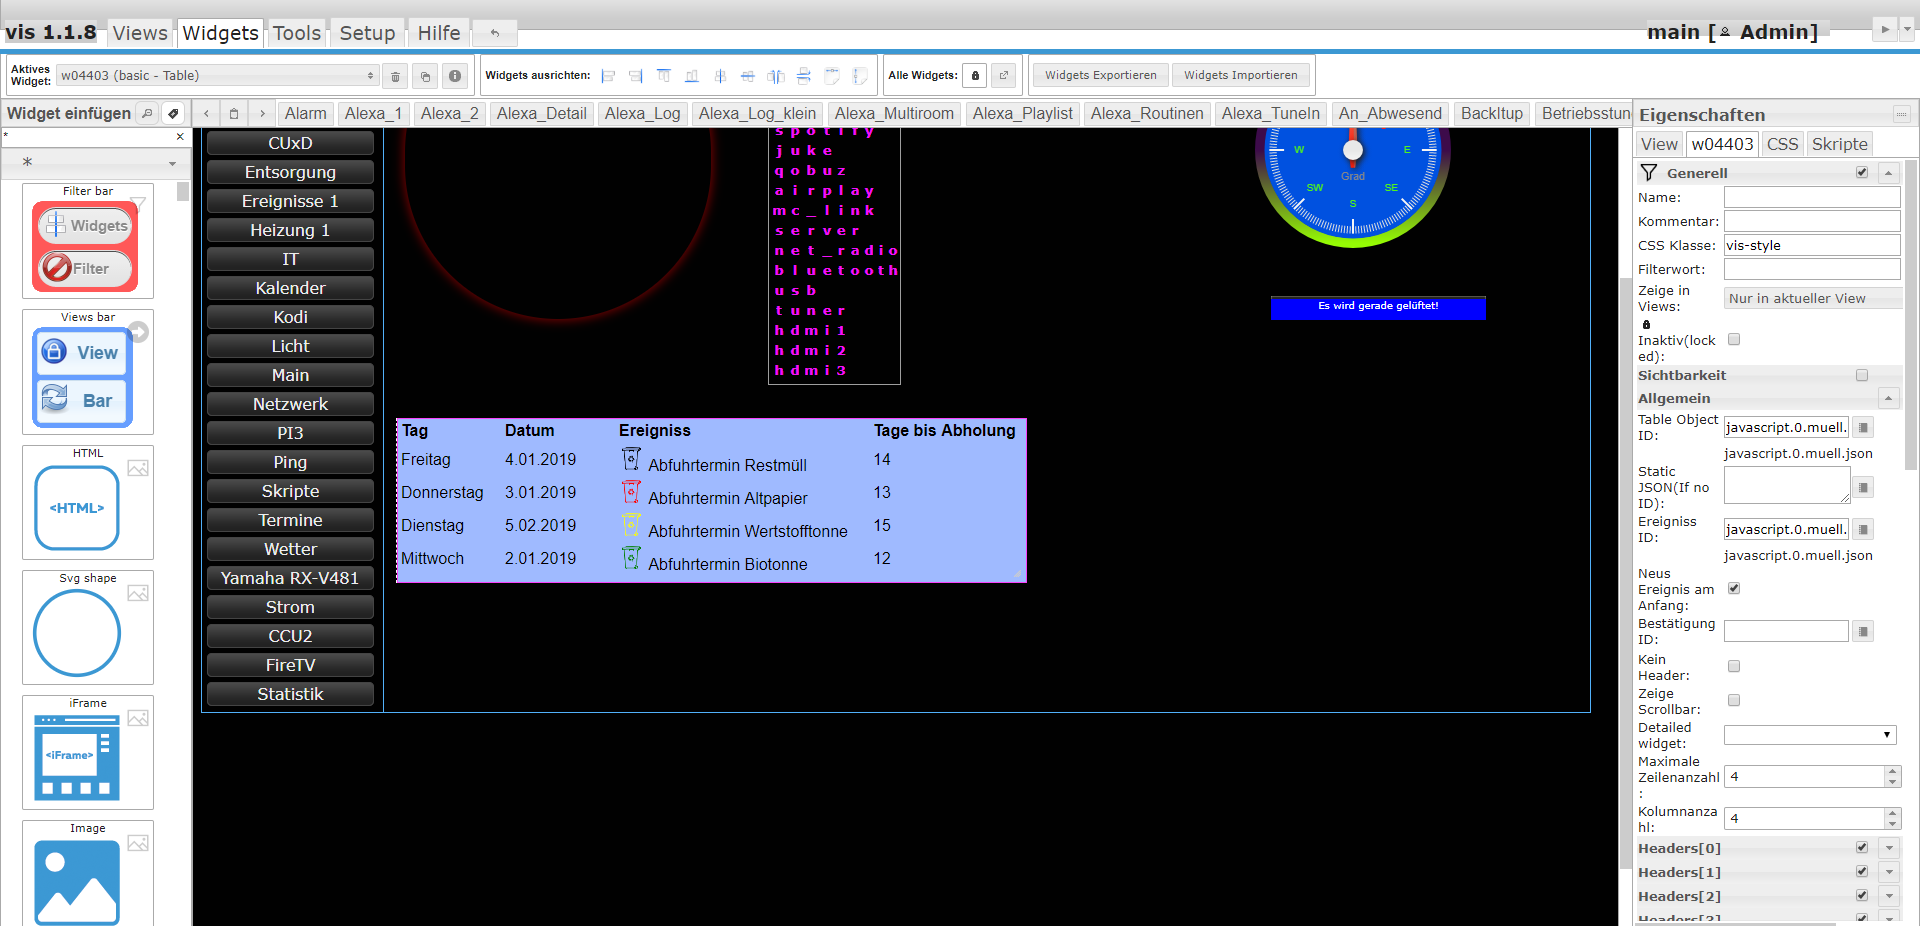Click the Wetter navigation button

pyautogui.click(x=290, y=549)
